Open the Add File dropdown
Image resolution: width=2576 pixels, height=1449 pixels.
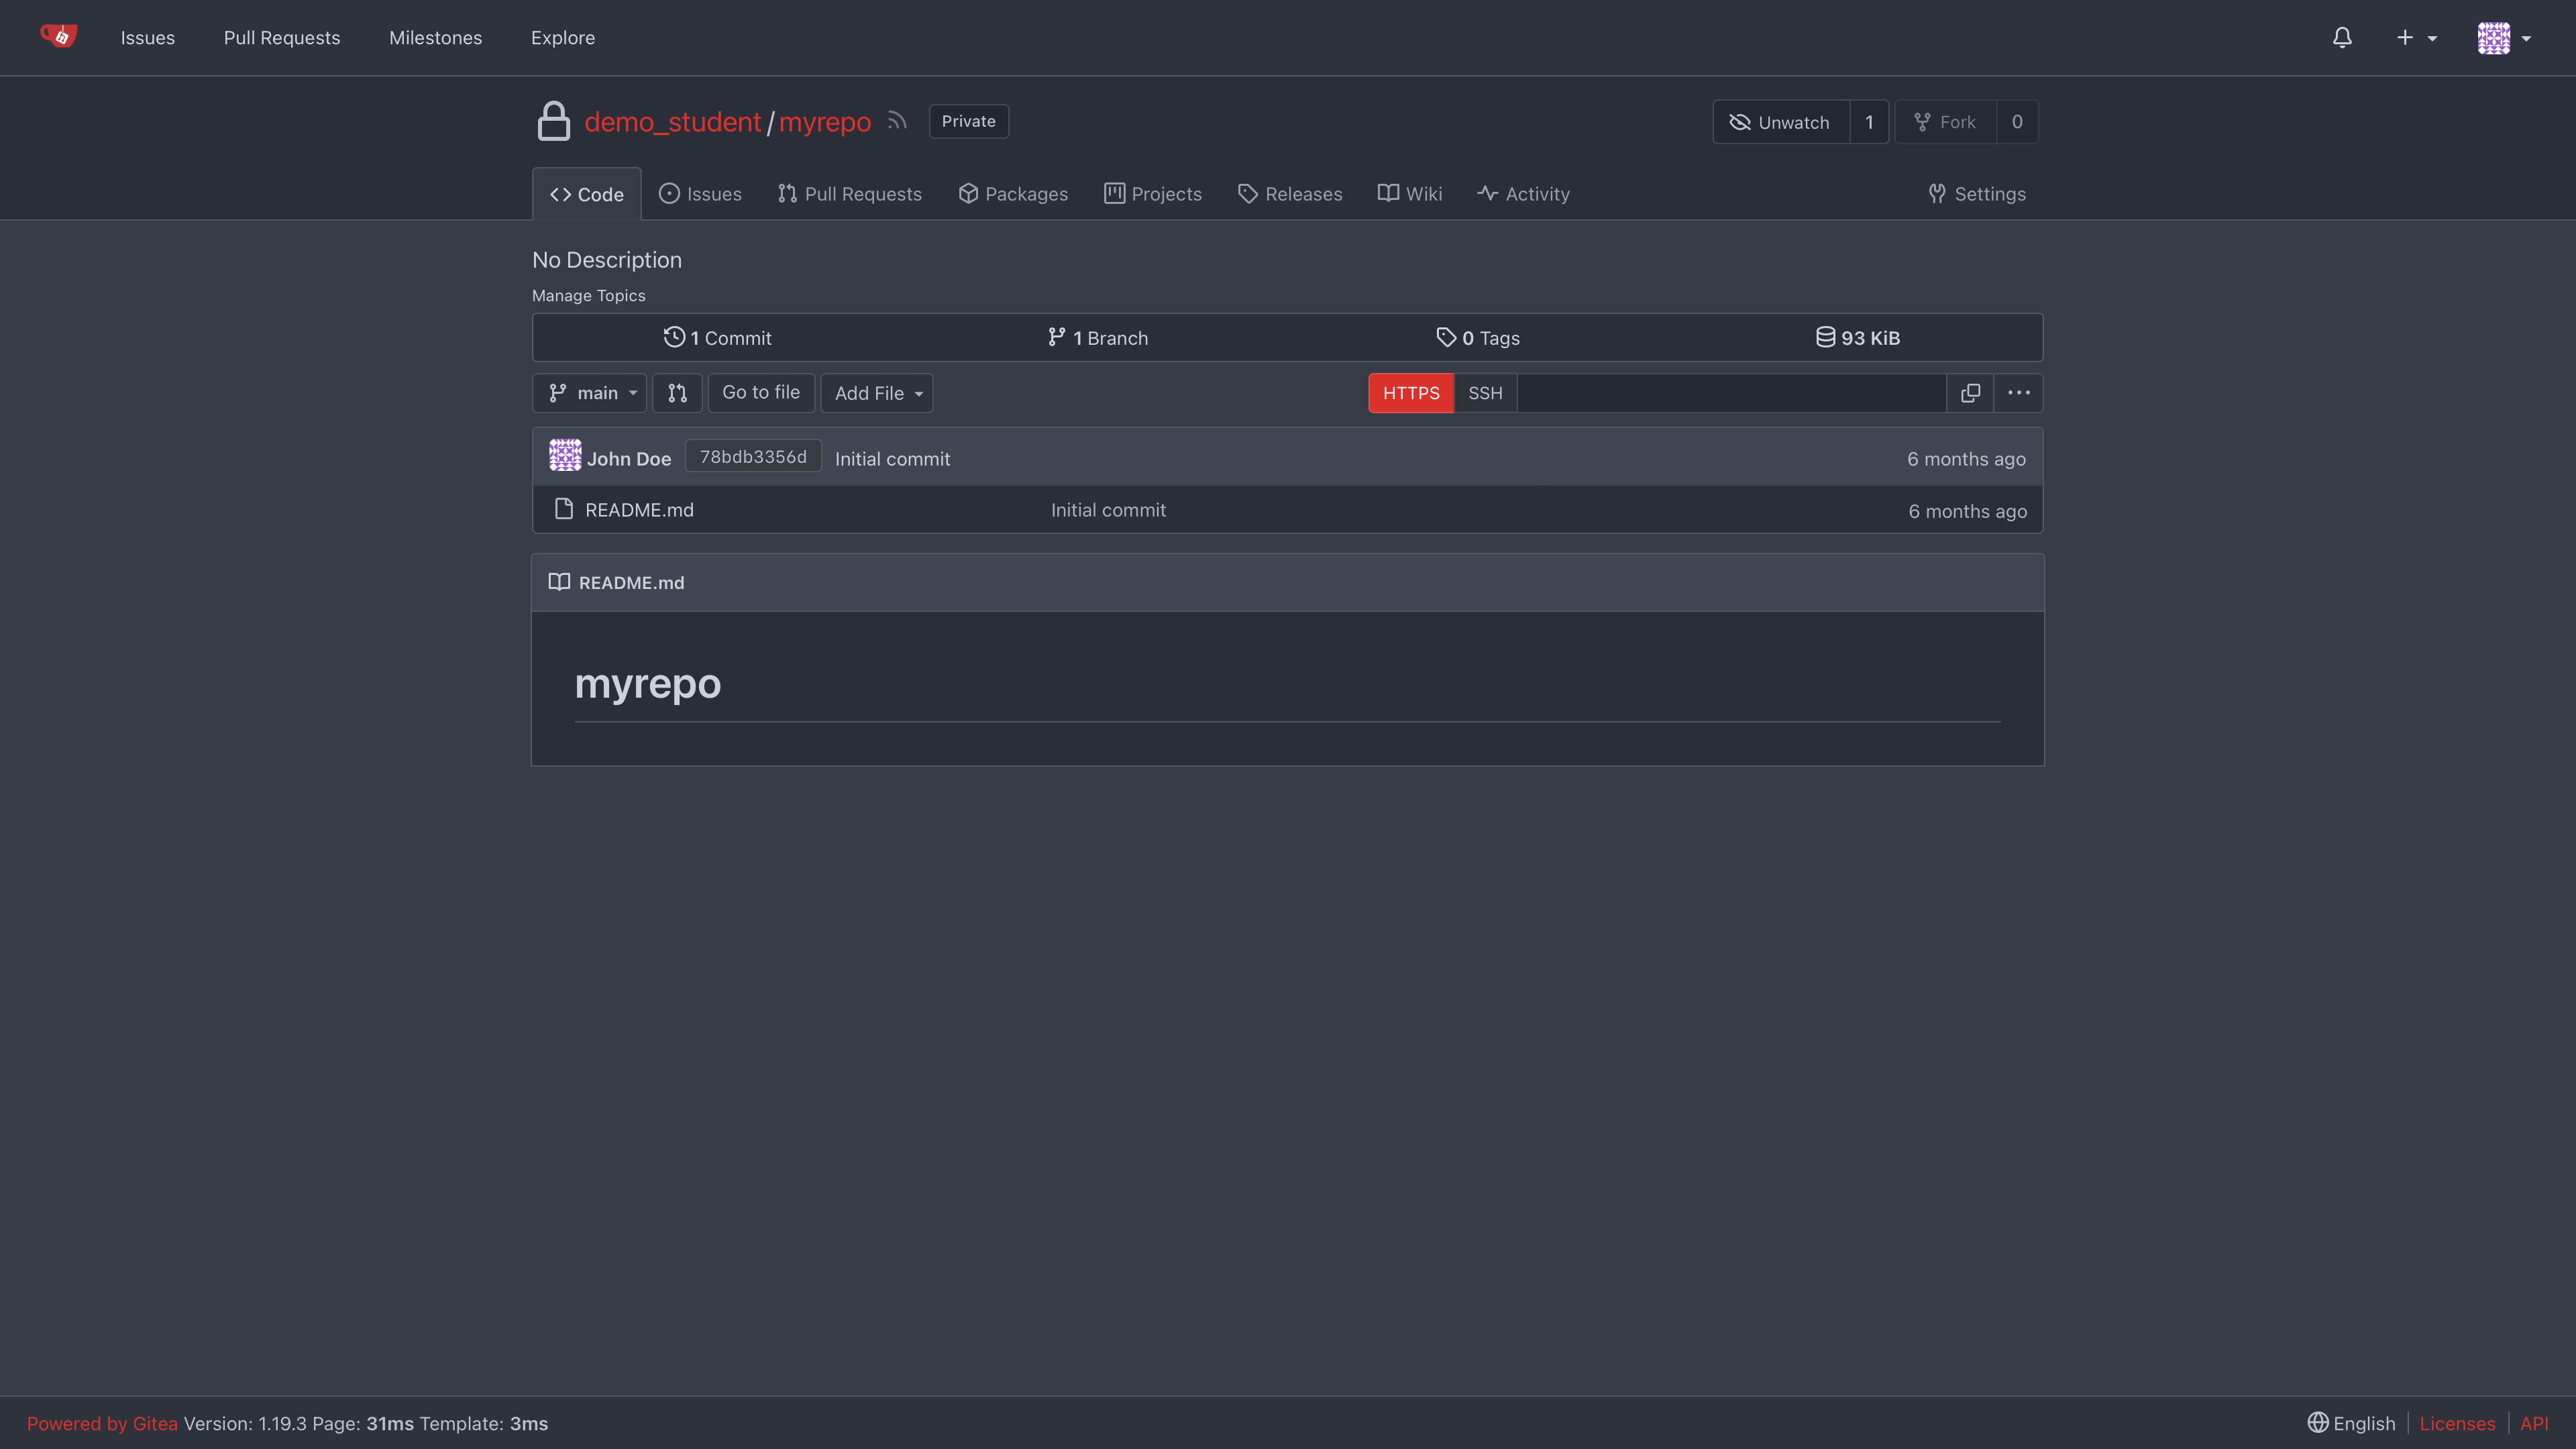point(877,393)
